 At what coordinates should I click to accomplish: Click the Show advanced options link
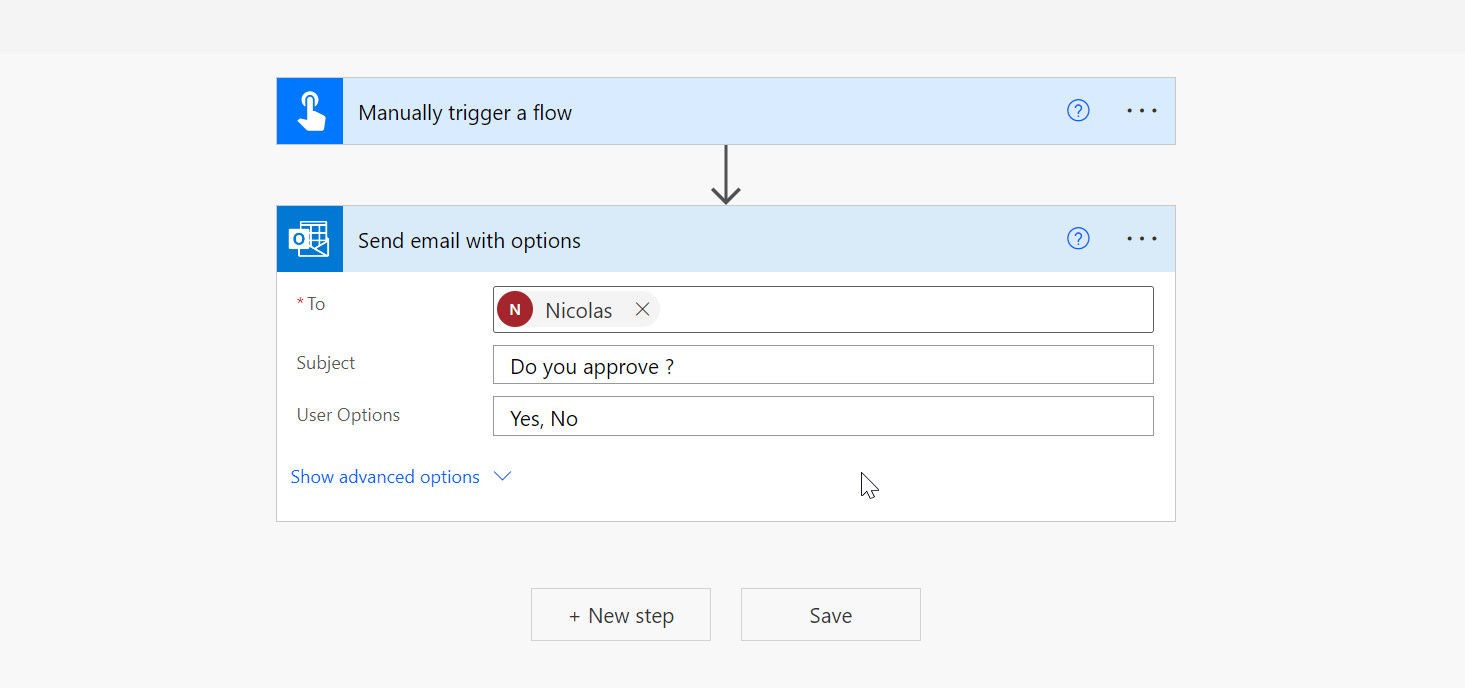[x=385, y=477]
